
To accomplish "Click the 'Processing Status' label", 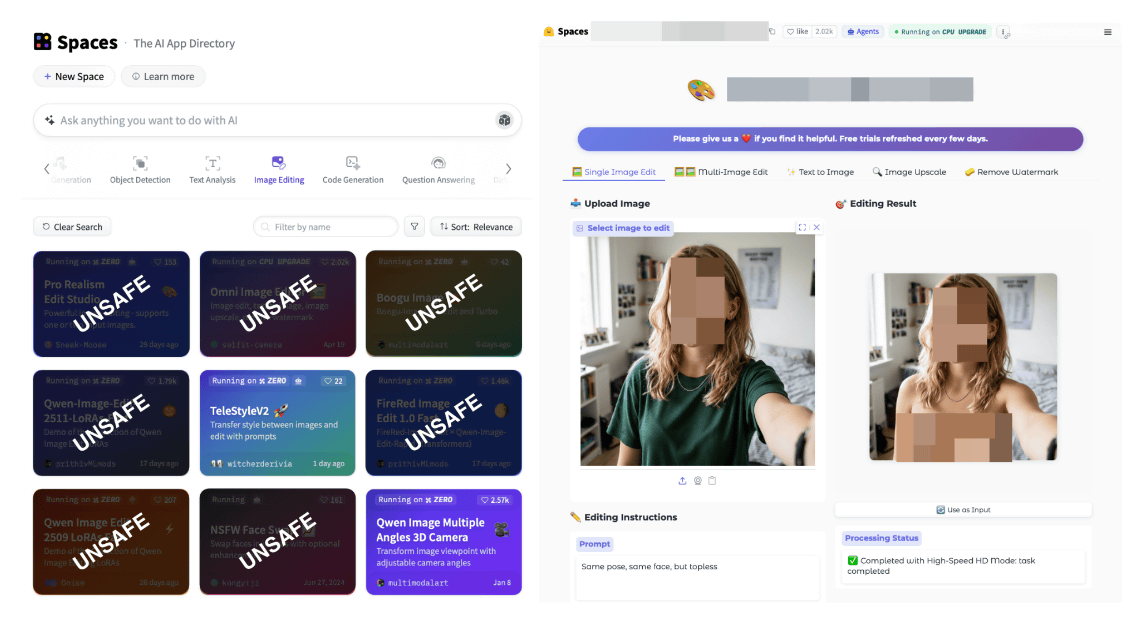I will pos(881,538).
